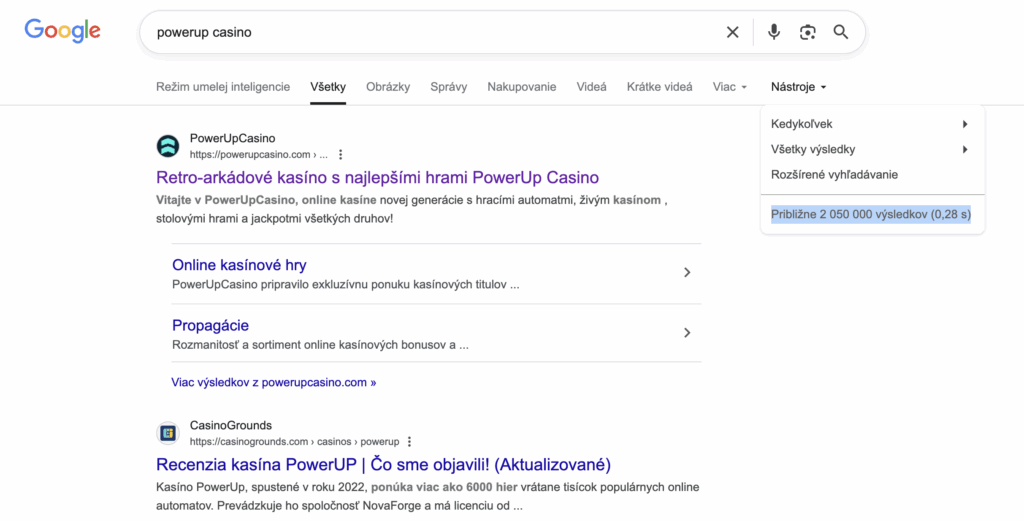Collapse the Nástroje tools dropdown
The image size is (1024, 521).
pyautogui.click(x=799, y=87)
